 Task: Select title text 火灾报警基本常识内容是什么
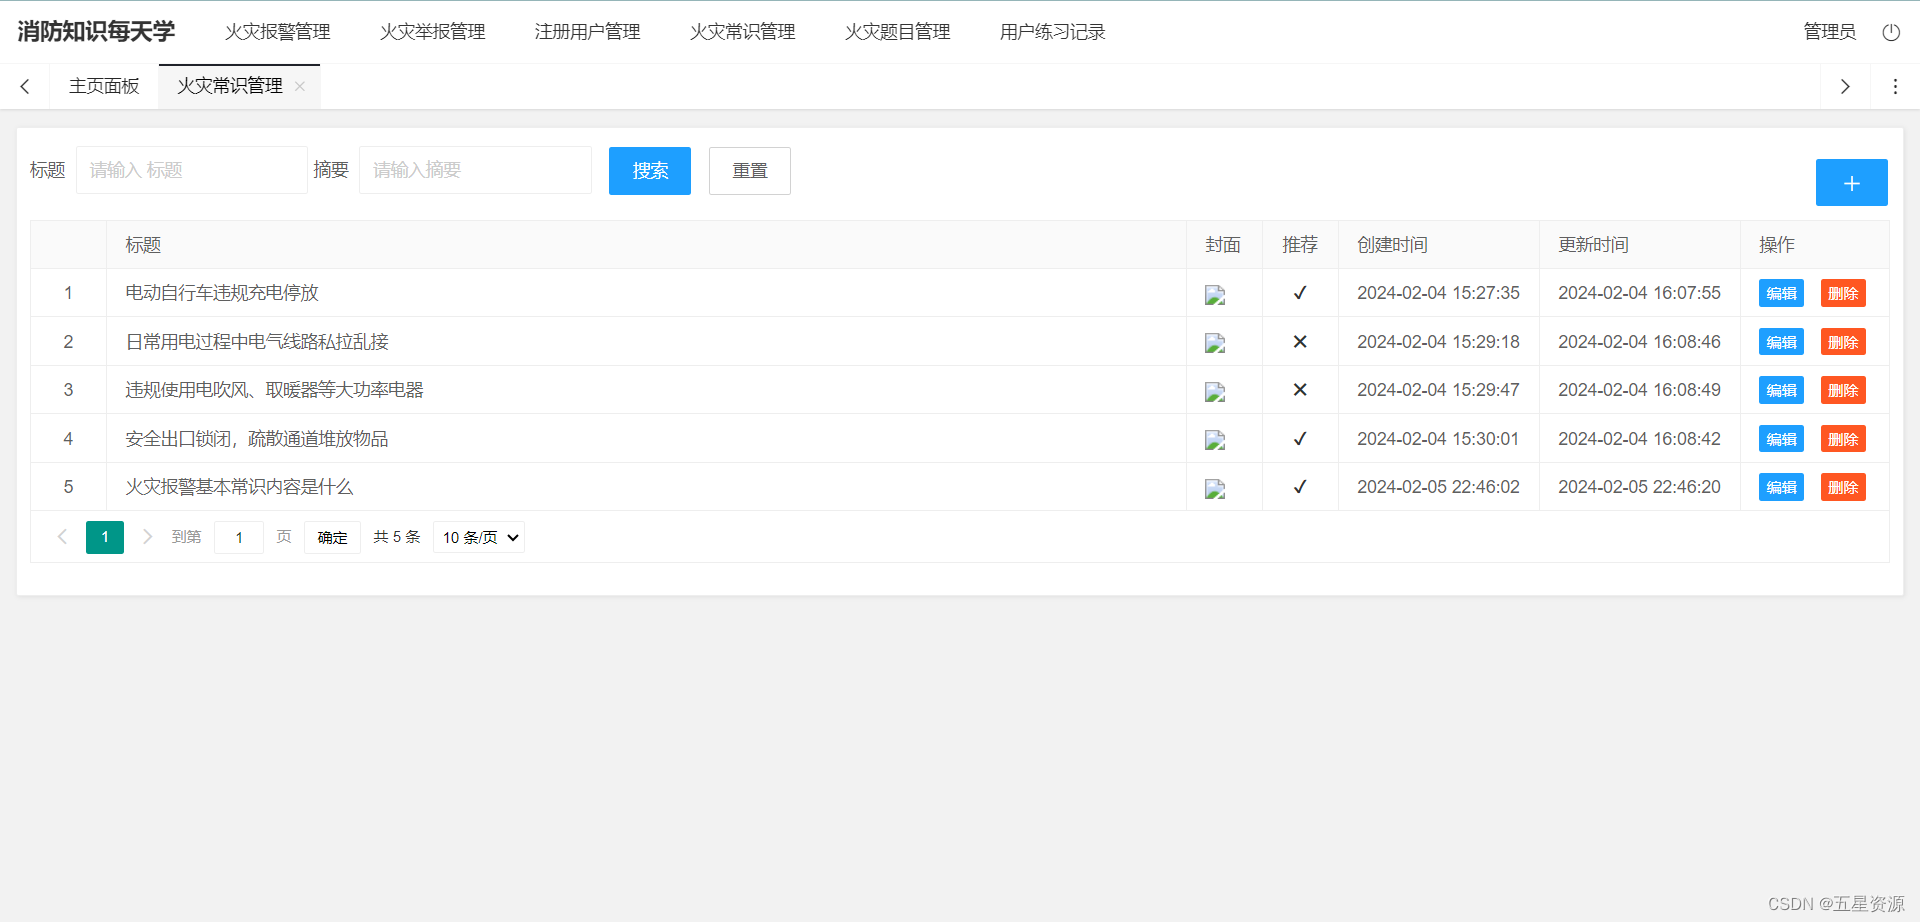pos(239,487)
